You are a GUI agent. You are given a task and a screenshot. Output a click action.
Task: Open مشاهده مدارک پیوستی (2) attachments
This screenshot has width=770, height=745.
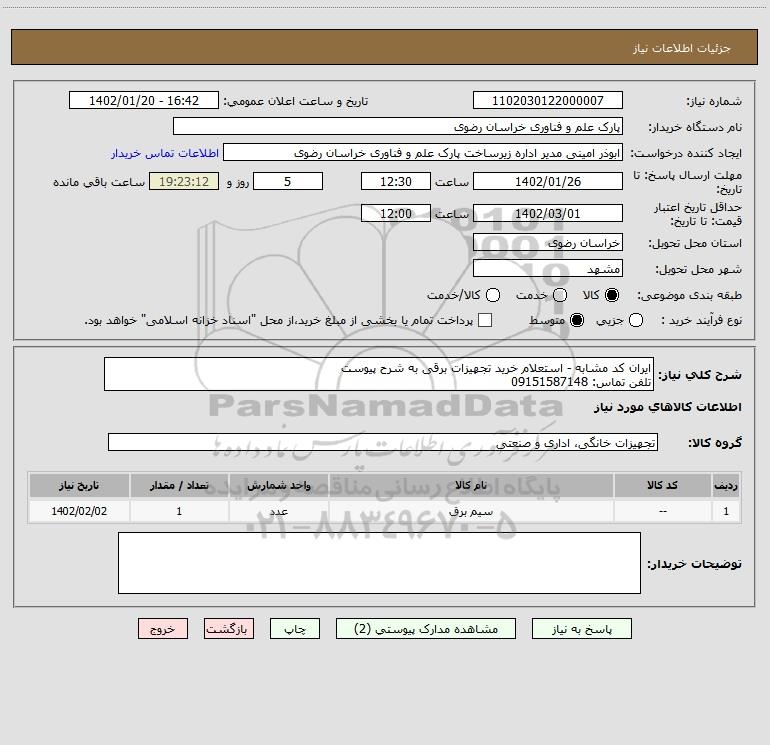(x=426, y=629)
